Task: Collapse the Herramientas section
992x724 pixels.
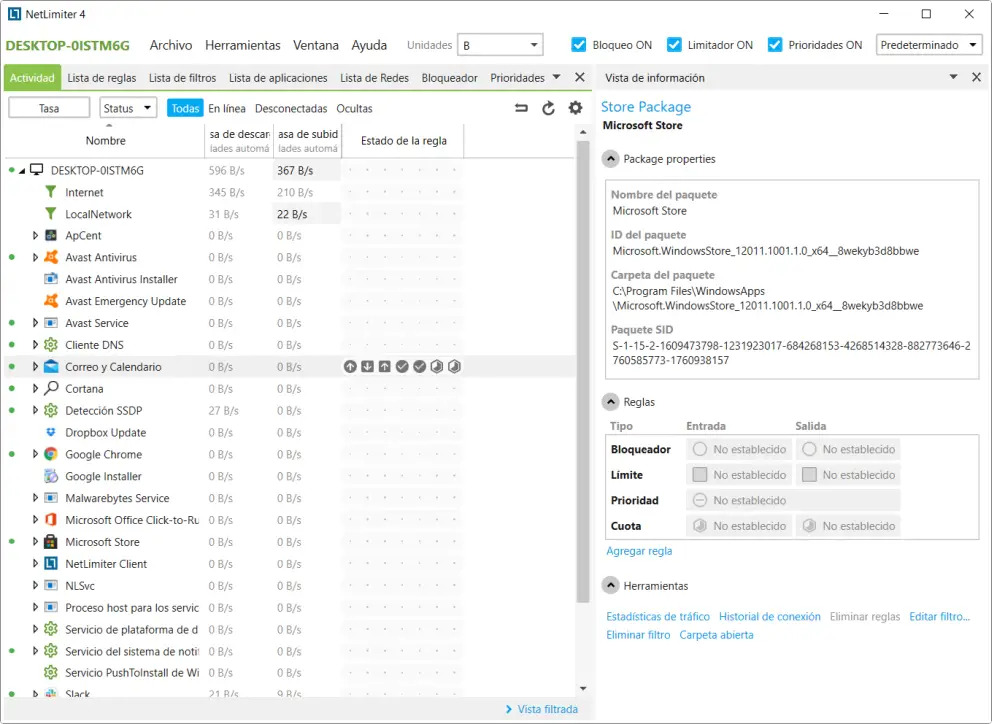Action: coord(611,585)
